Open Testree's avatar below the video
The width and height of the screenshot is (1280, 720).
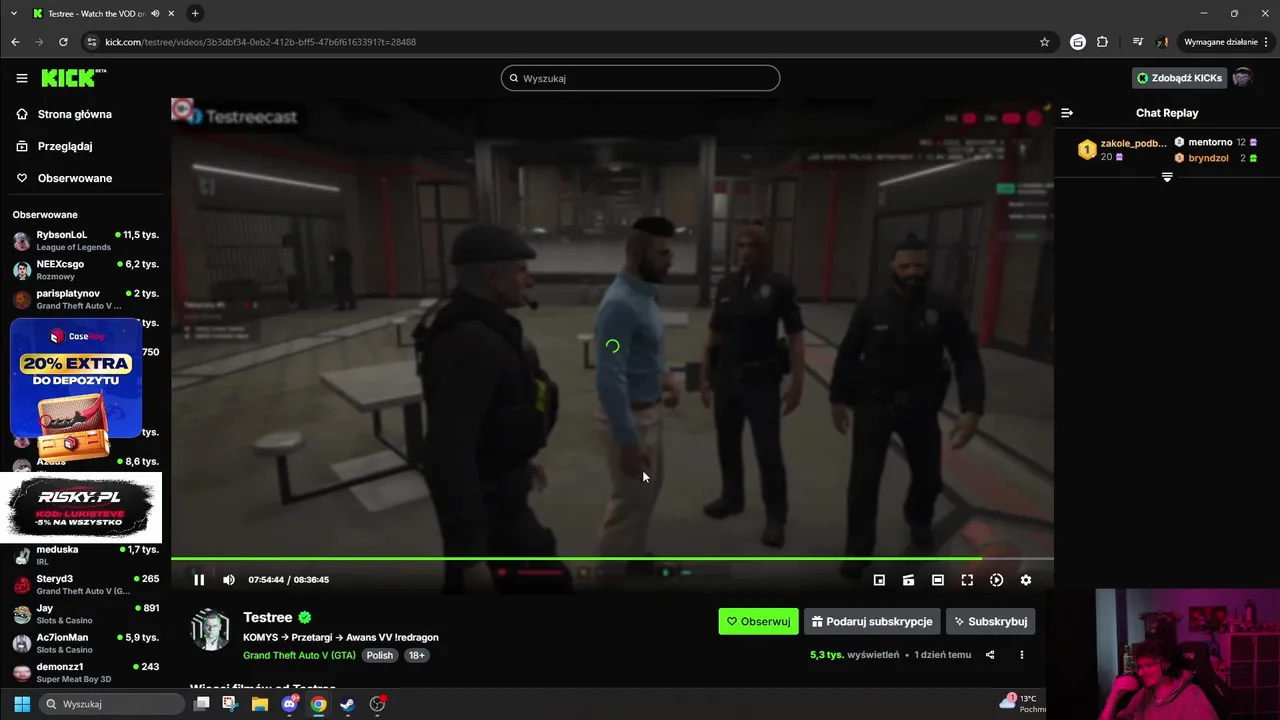pos(210,630)
